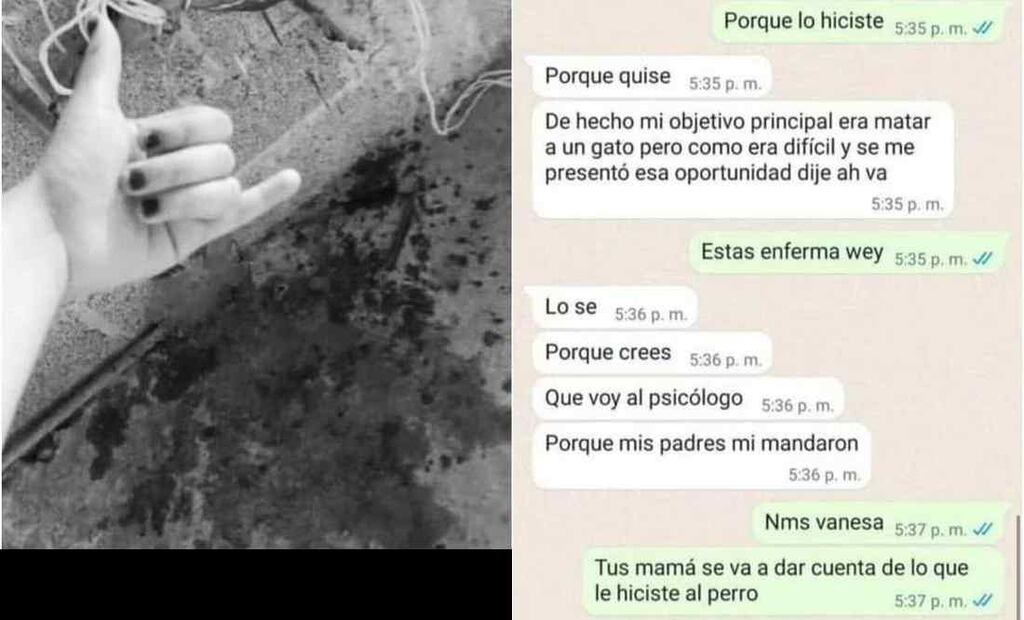Click the read ticks beside "Estas enferma wey"
1024x620 pixels.
[x=983, y=259]
